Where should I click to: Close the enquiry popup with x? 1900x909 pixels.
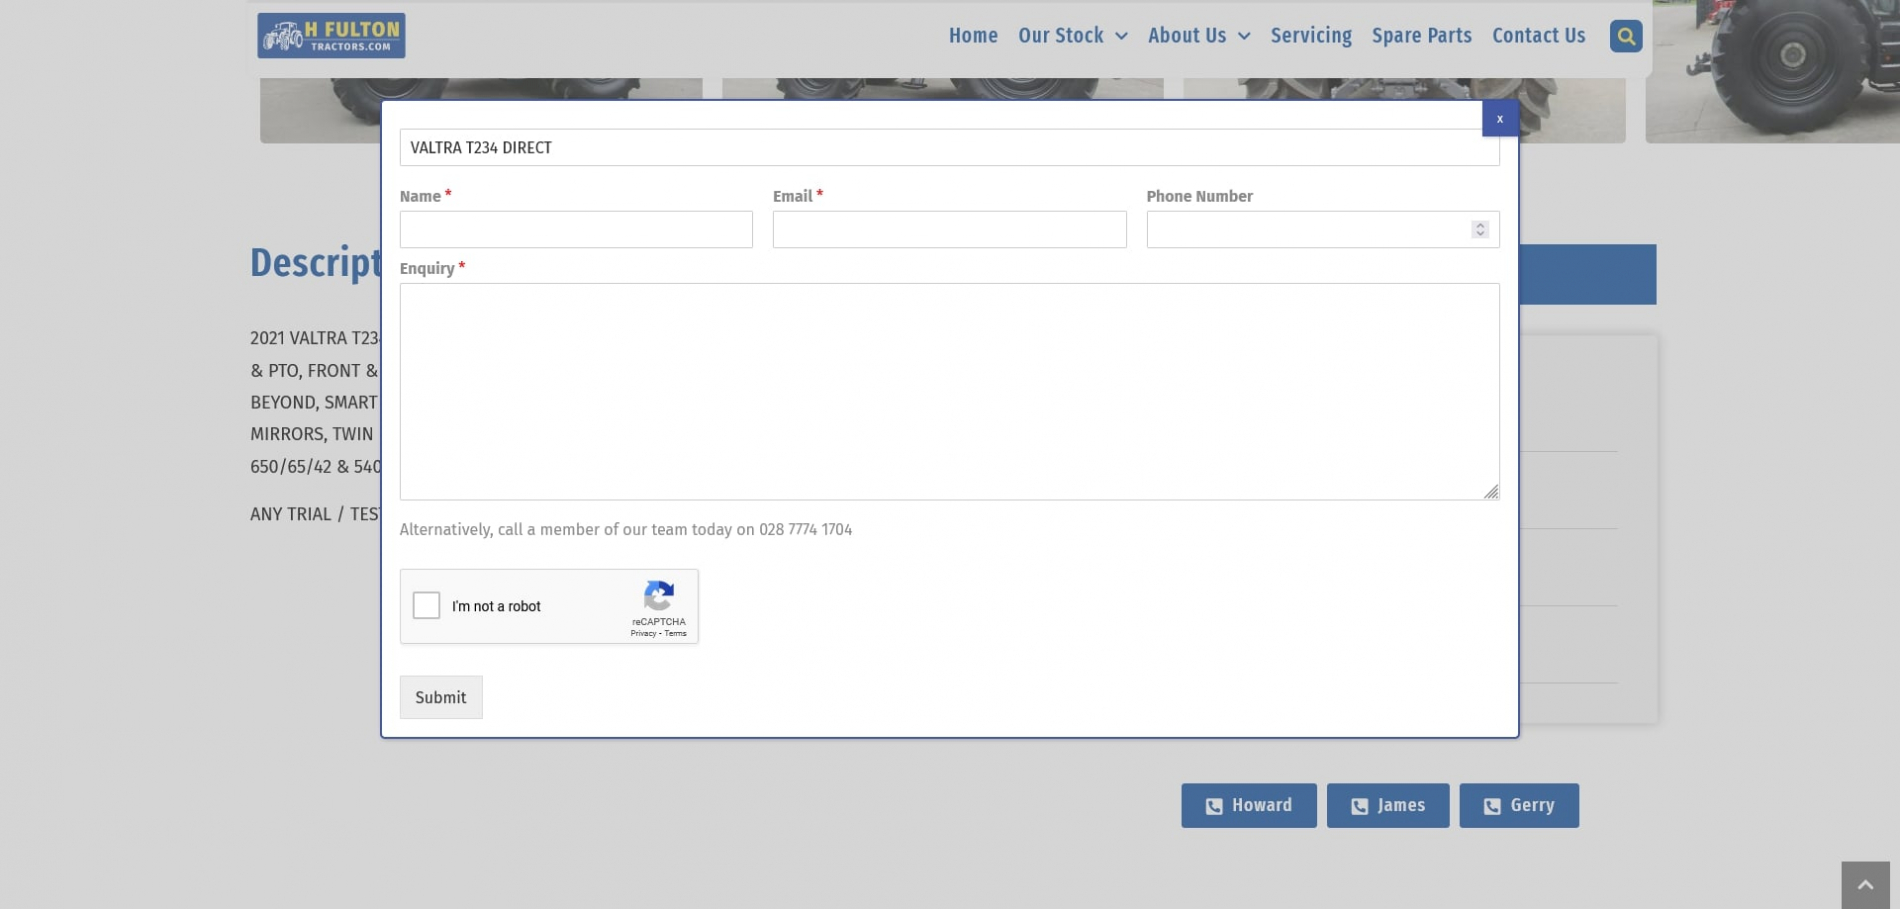click(1499, 118)
